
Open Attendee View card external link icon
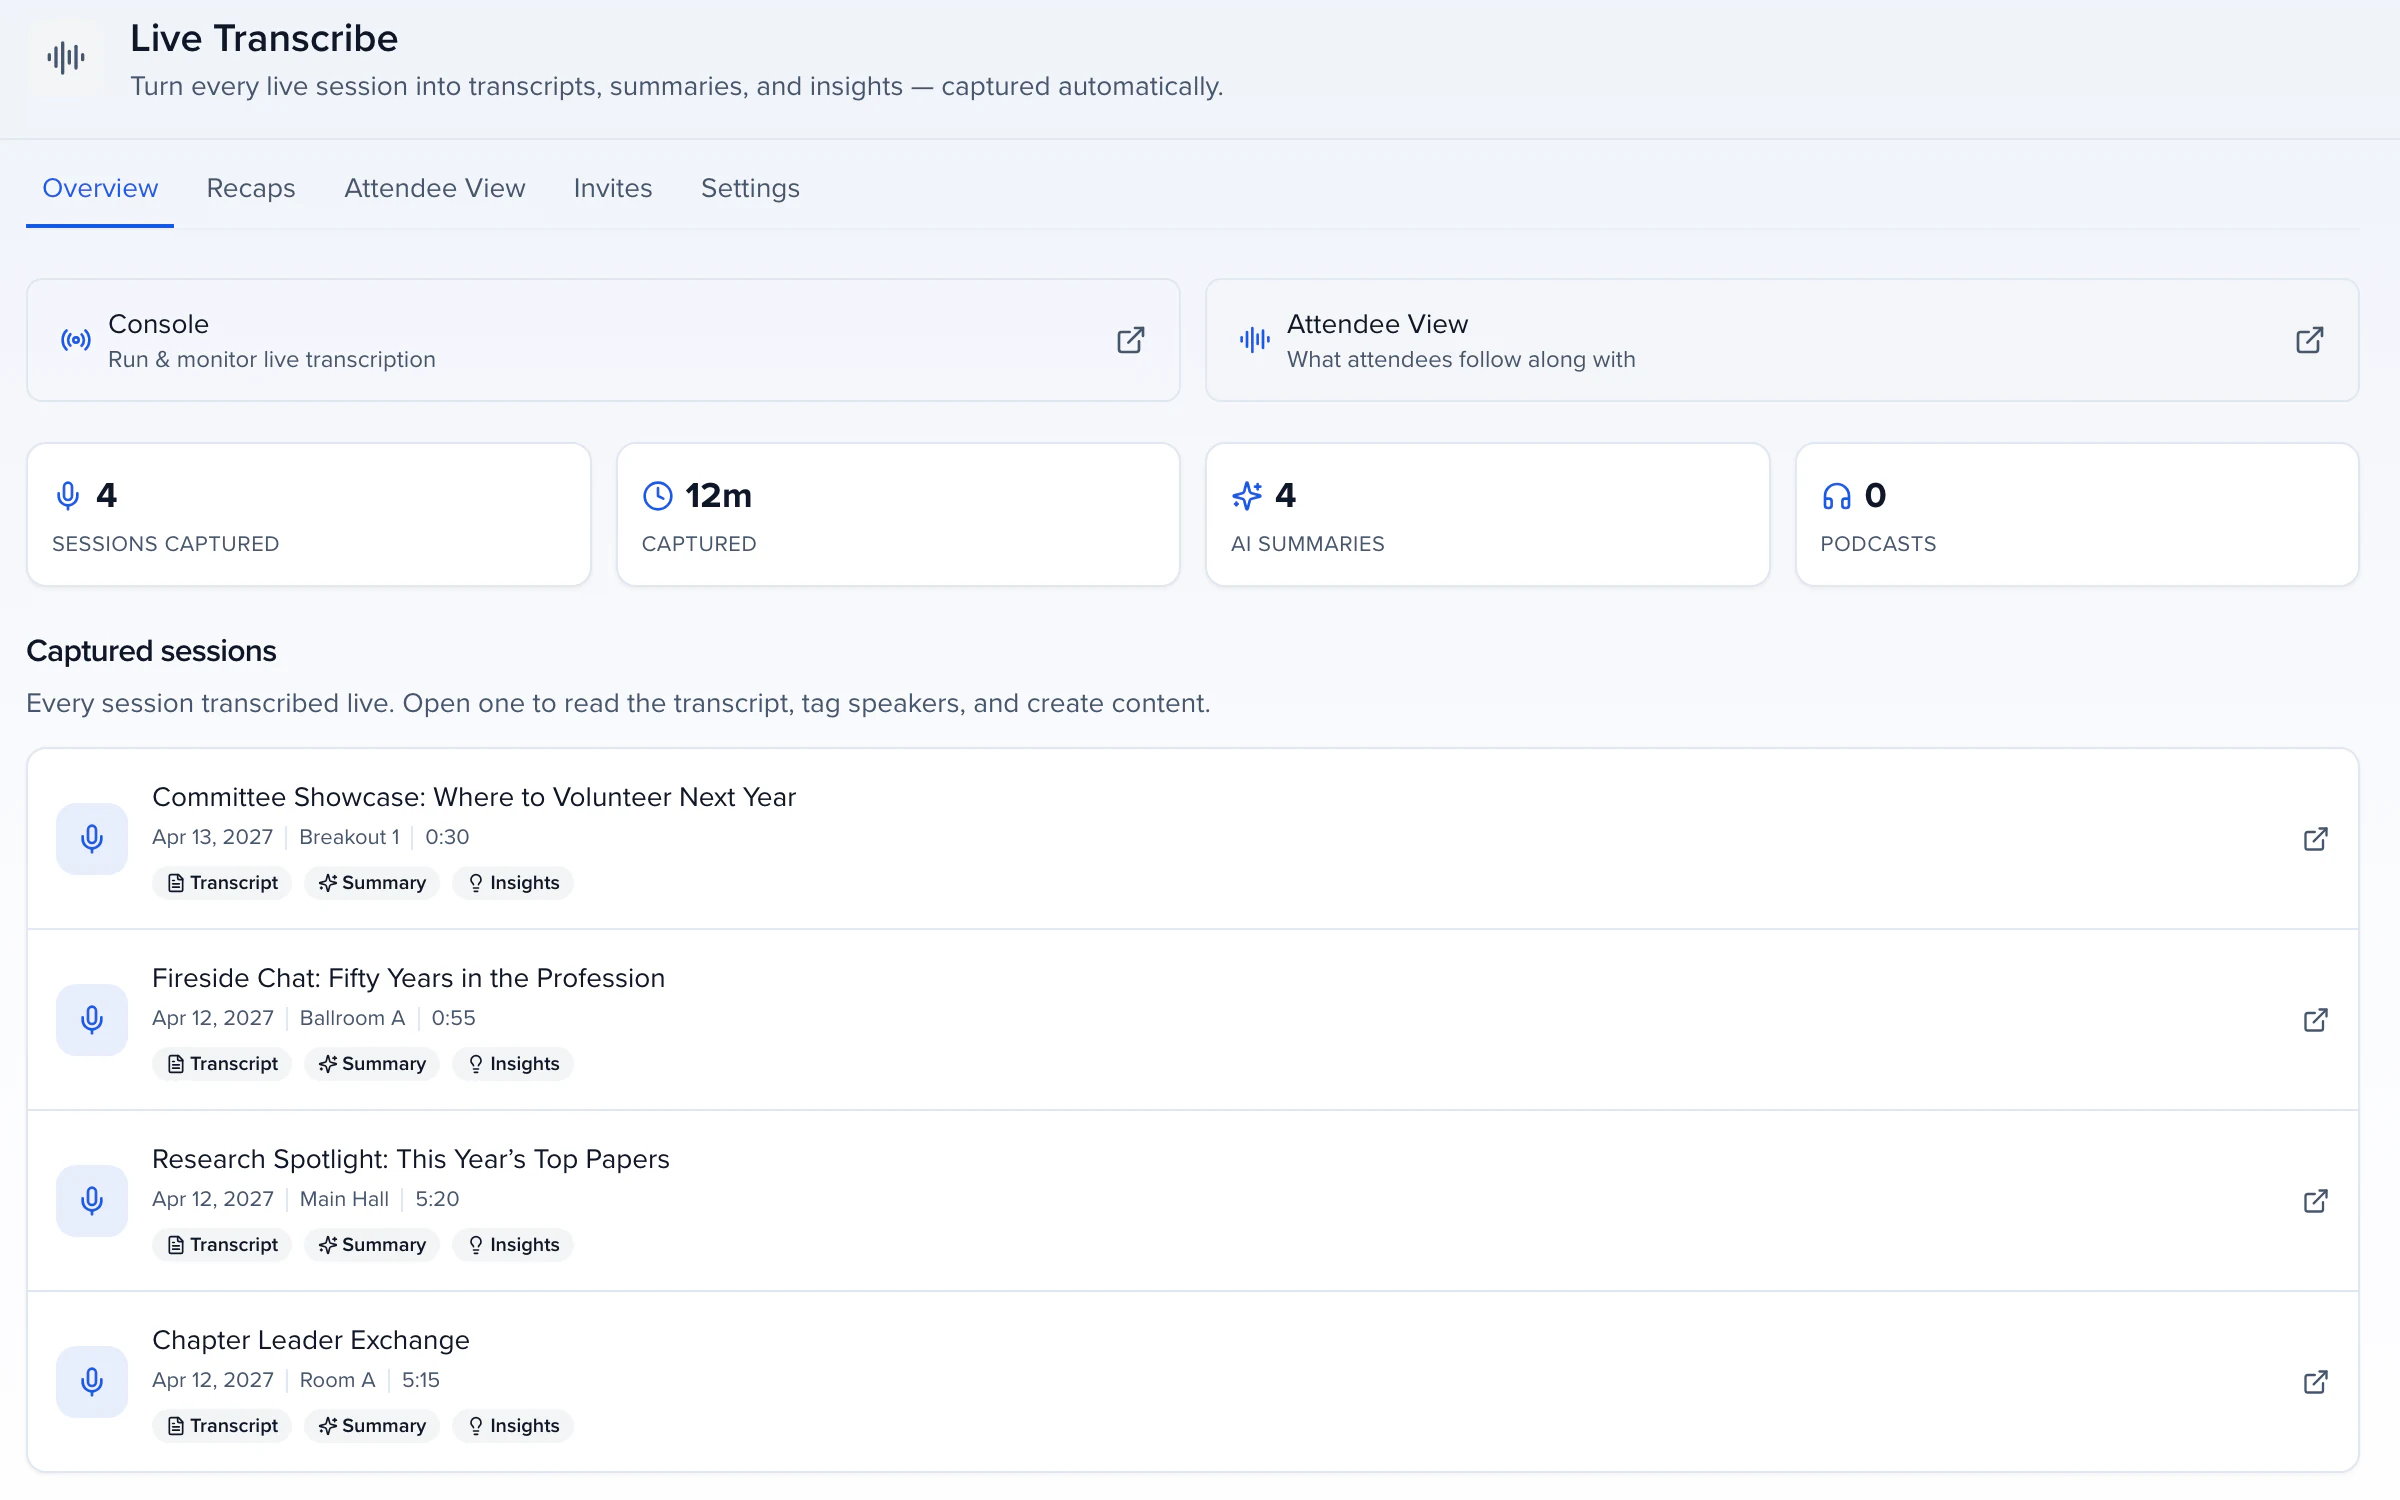tap(2309, 340)
